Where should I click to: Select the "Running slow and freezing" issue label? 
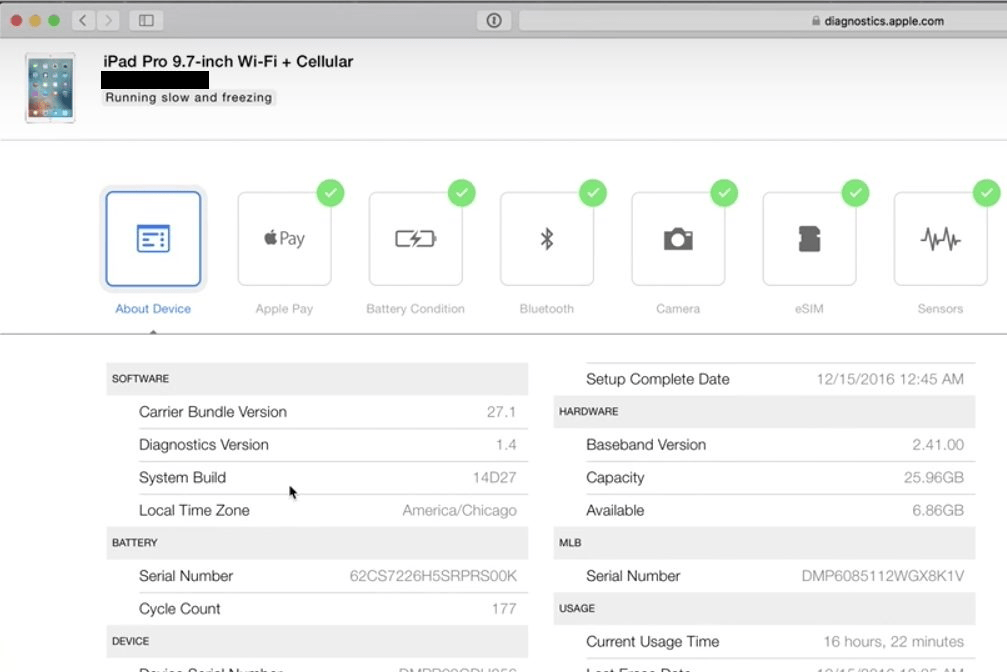[x=188, y=98]
